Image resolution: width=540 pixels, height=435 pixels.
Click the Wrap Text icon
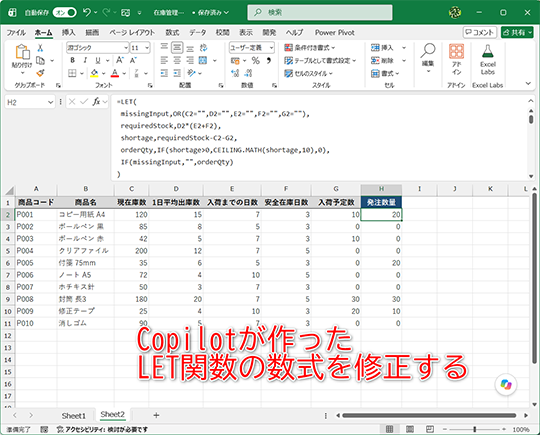pos(203,48)
